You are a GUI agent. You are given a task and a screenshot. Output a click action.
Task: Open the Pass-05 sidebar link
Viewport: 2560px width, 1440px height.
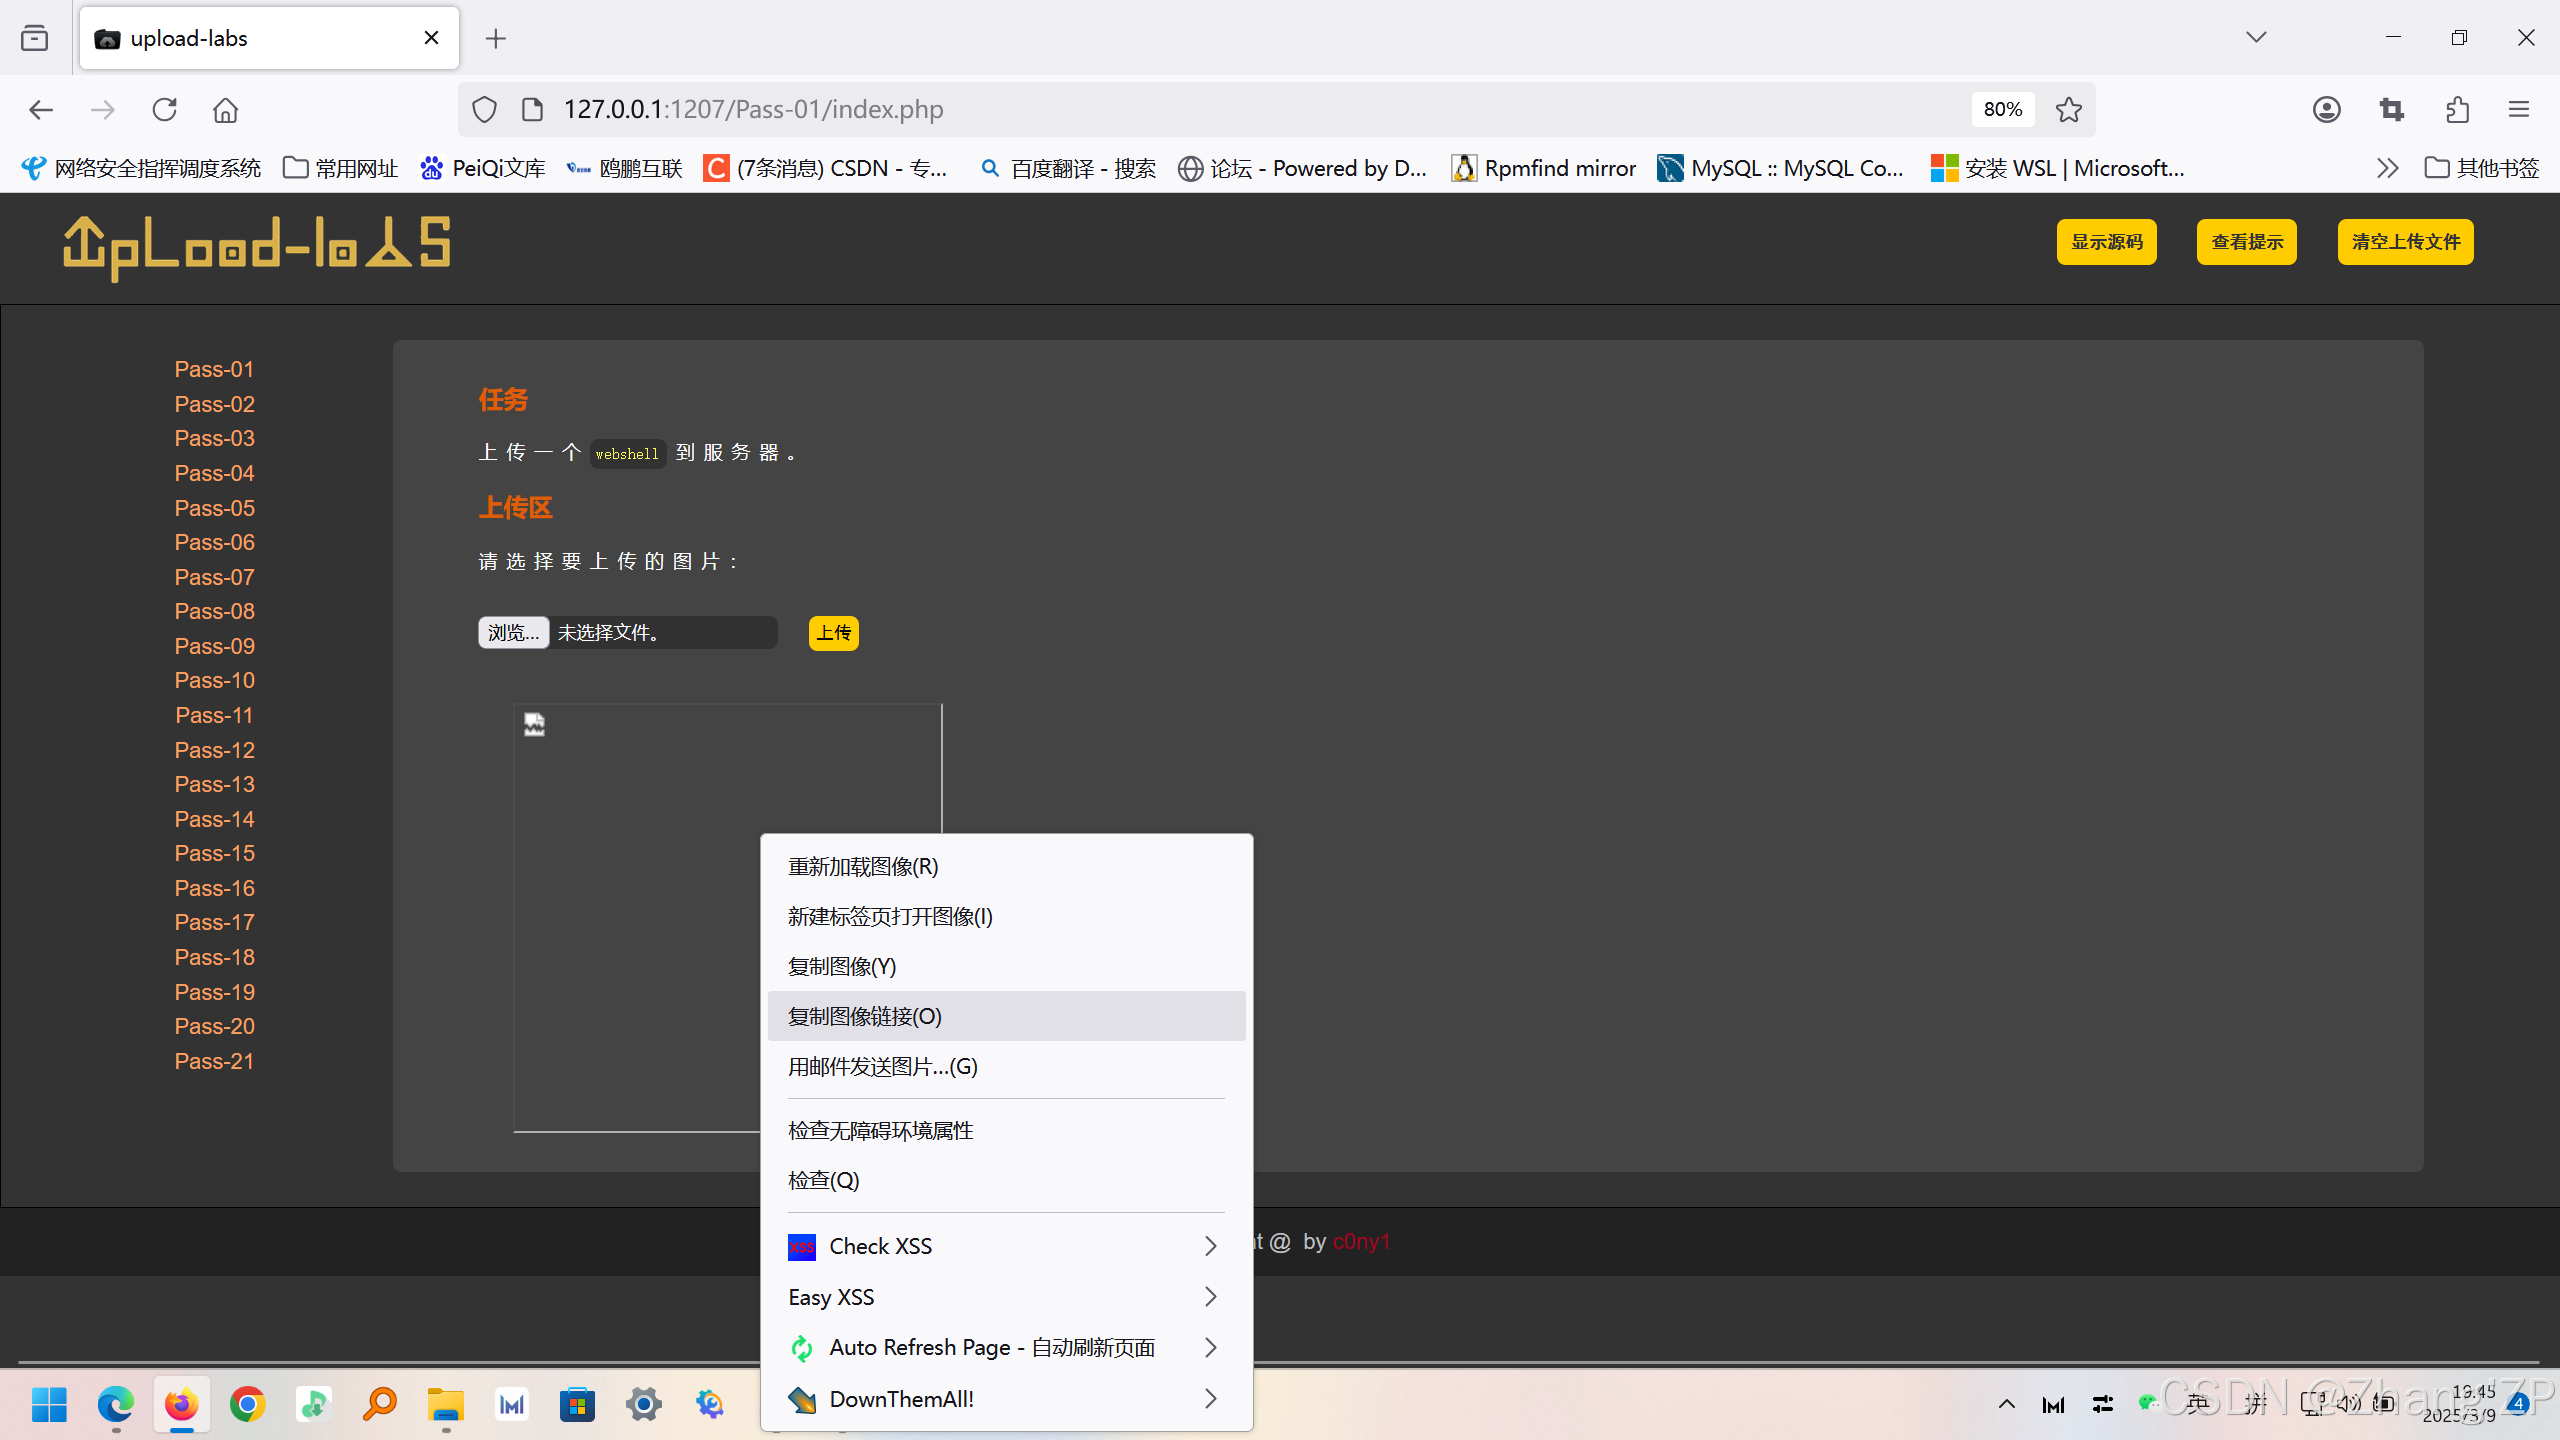[x=214, y=508]
